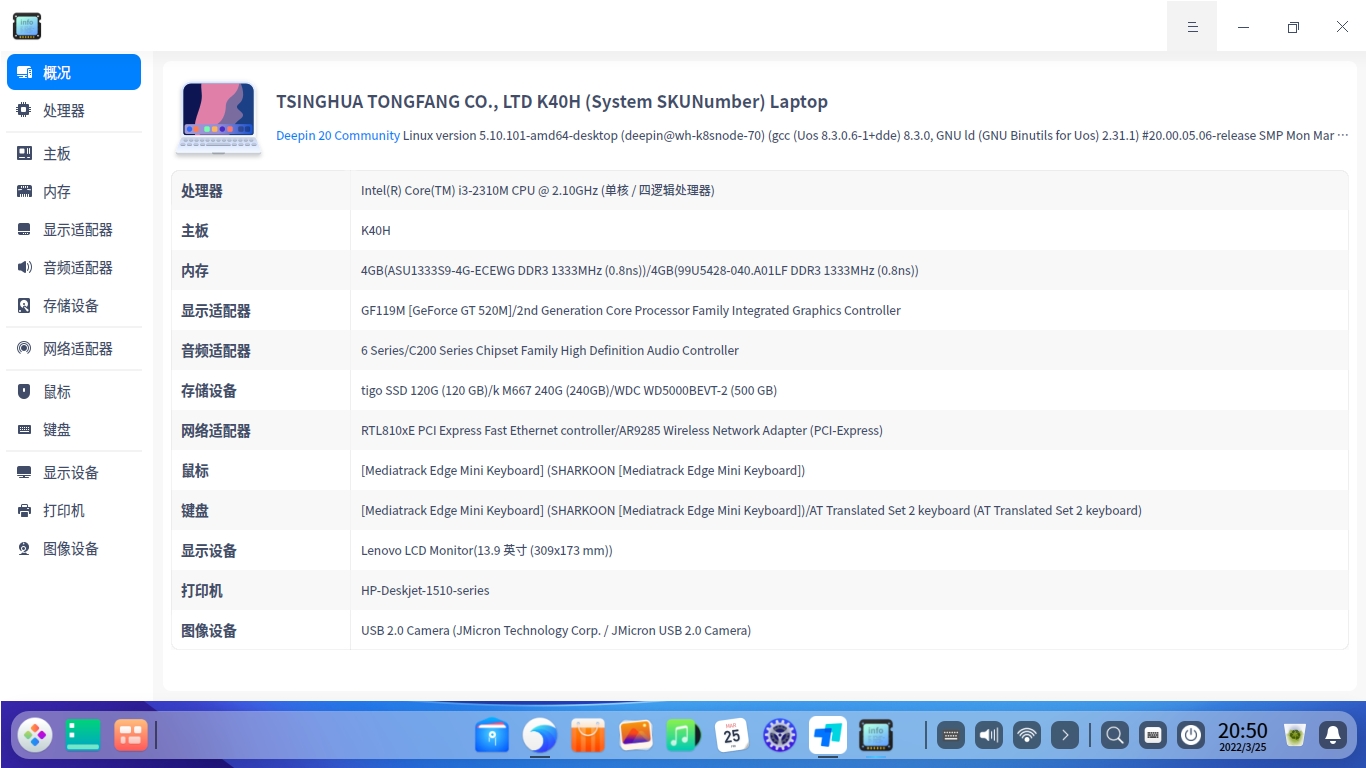The height and width of the screenshot is (768, 1366).
Task: Open 打印机 printer page in sidebar
Action: click(74, 510)
